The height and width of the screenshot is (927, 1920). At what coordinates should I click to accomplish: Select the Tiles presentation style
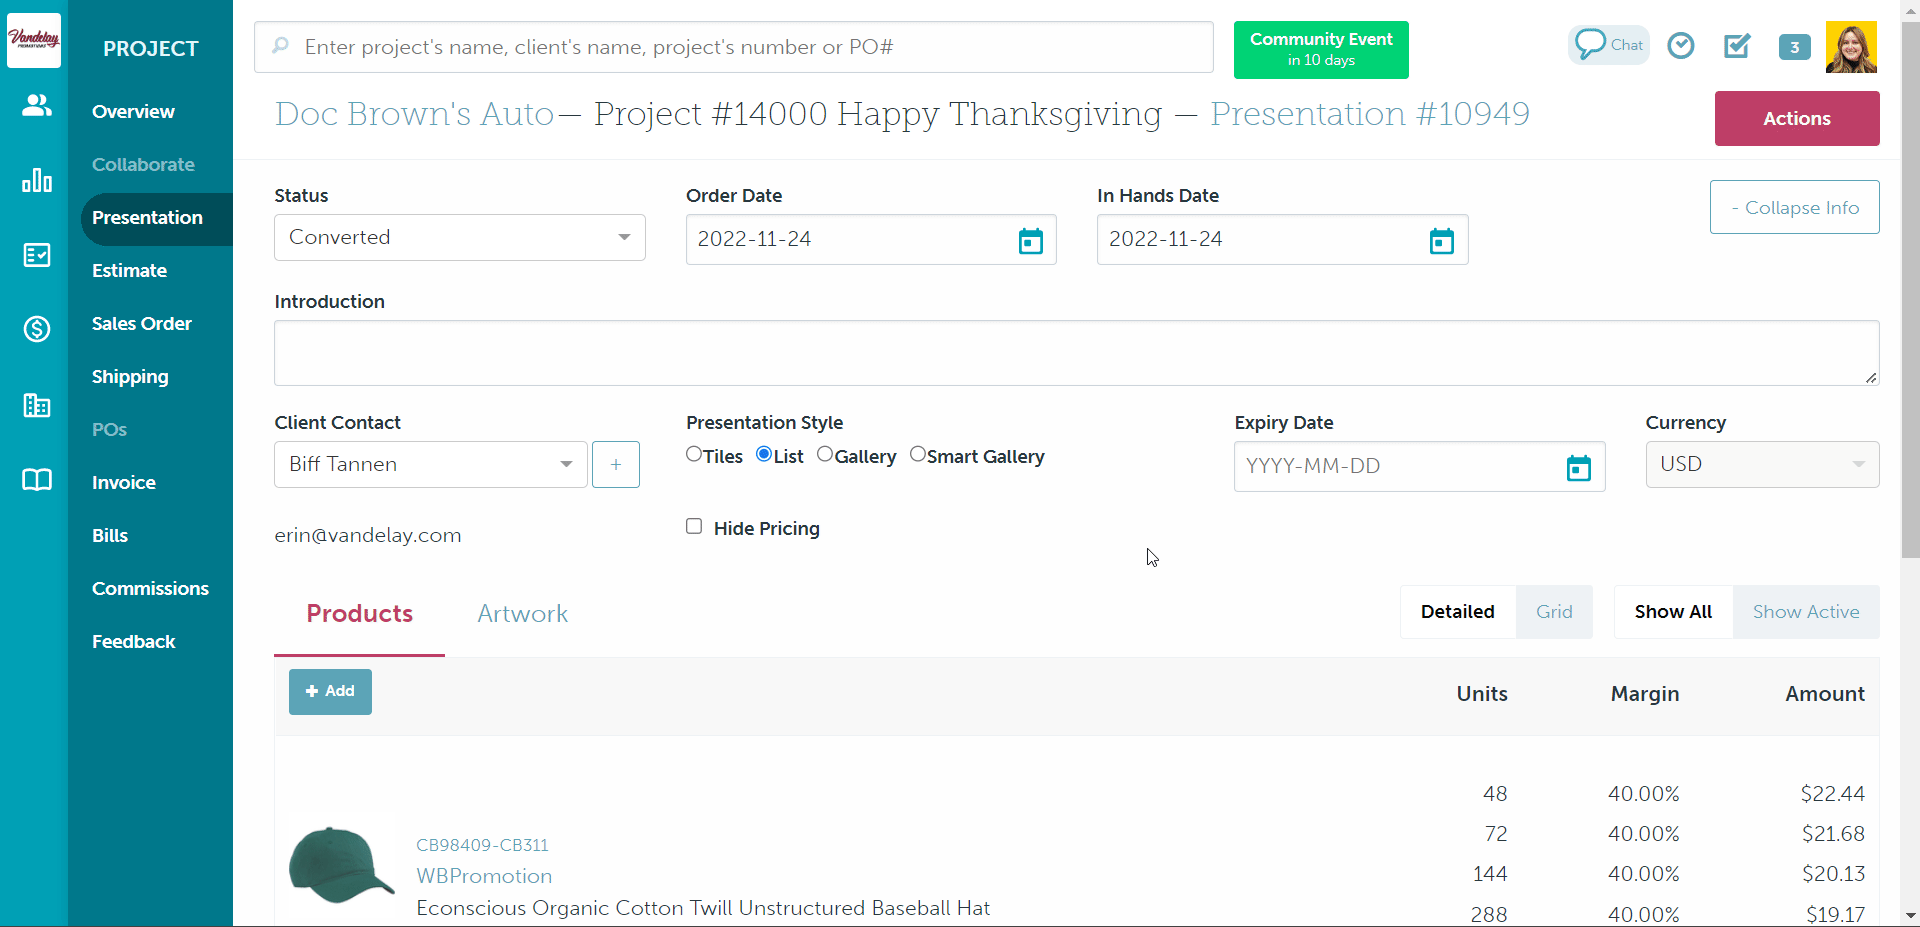pos(694,455)
